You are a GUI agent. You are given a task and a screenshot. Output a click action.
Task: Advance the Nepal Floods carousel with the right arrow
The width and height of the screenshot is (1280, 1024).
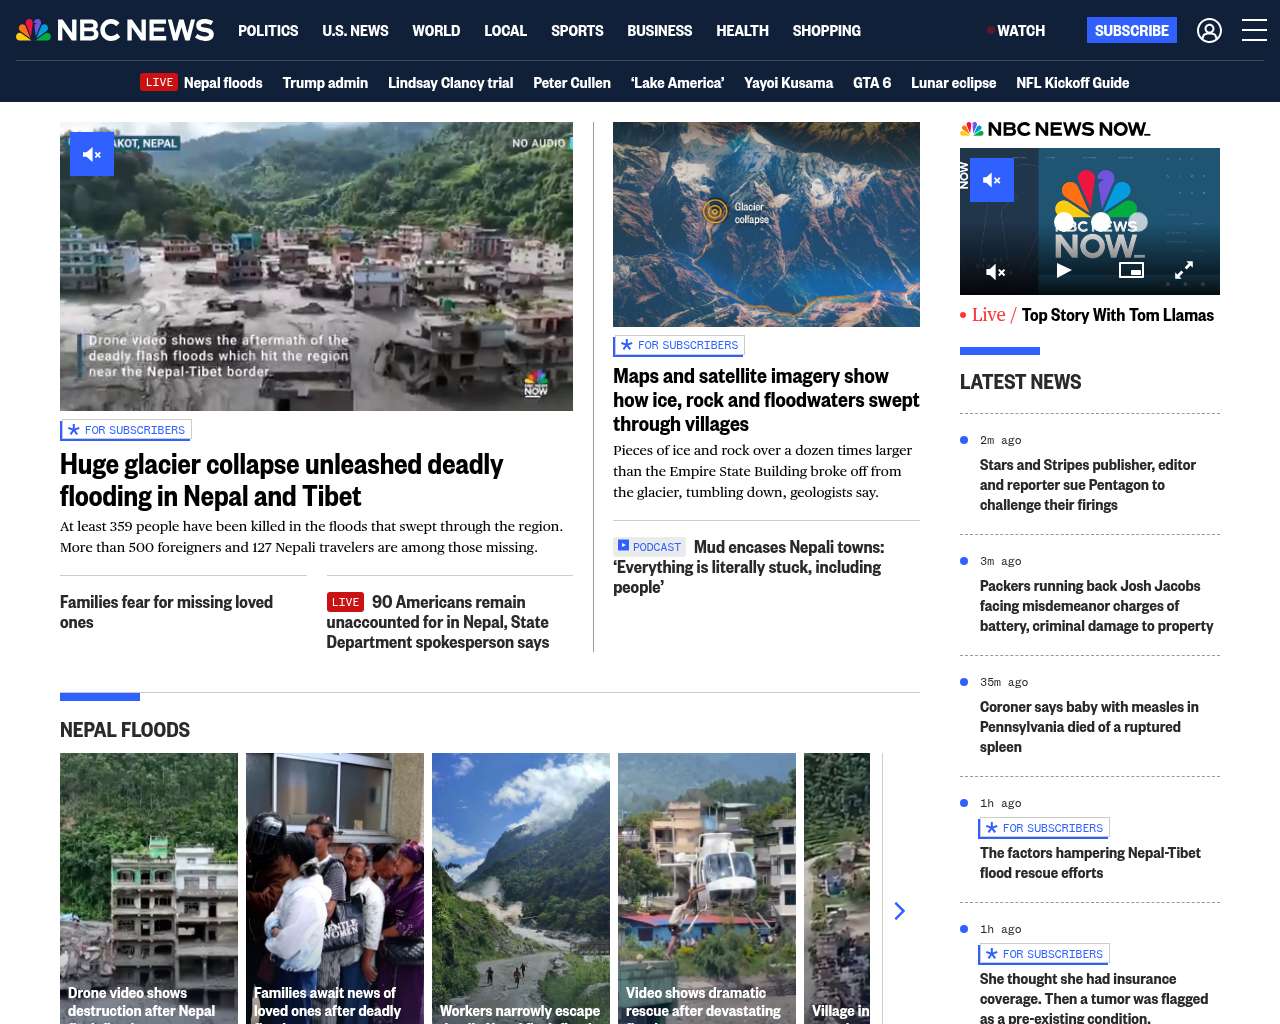pyautogui.click(x=899, y=911)
